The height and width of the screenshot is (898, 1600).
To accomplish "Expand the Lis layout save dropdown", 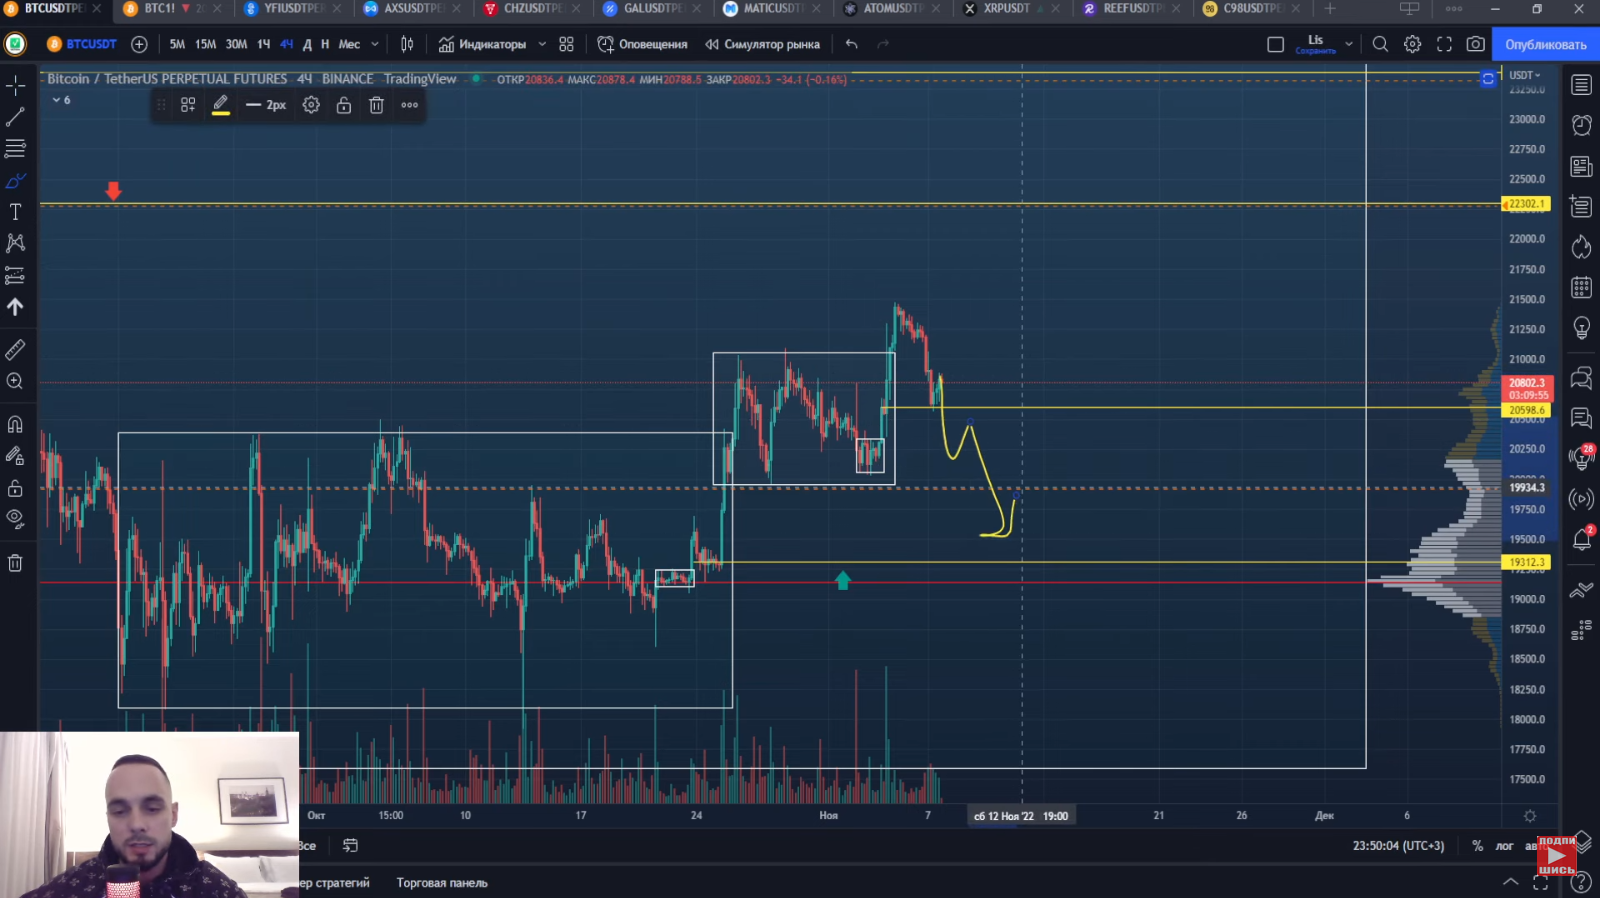I will point(1348,44).
